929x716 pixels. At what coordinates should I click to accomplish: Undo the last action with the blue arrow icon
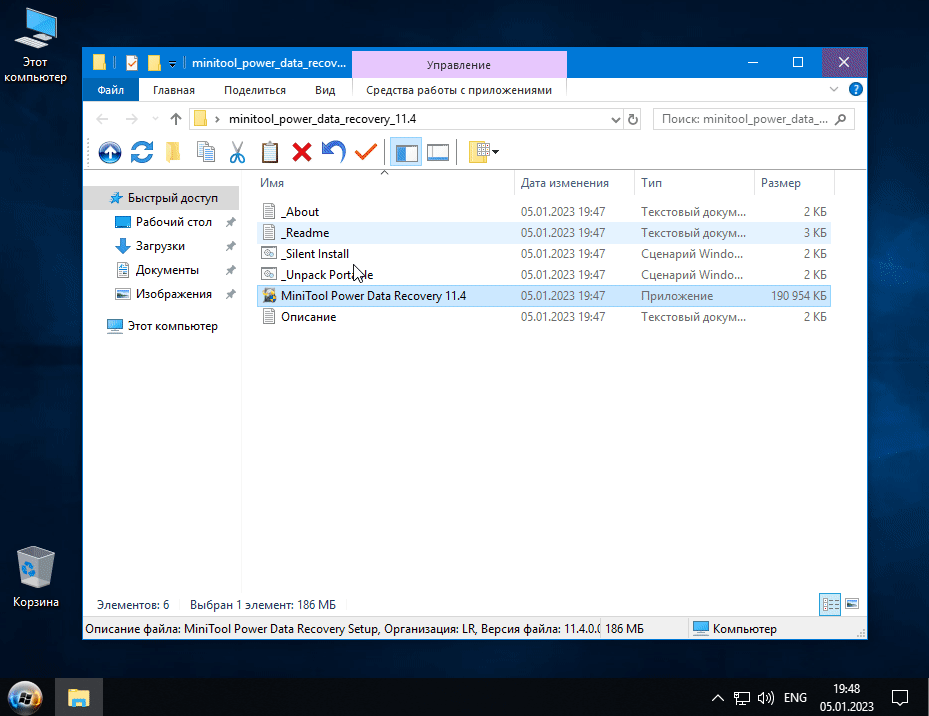334,152
